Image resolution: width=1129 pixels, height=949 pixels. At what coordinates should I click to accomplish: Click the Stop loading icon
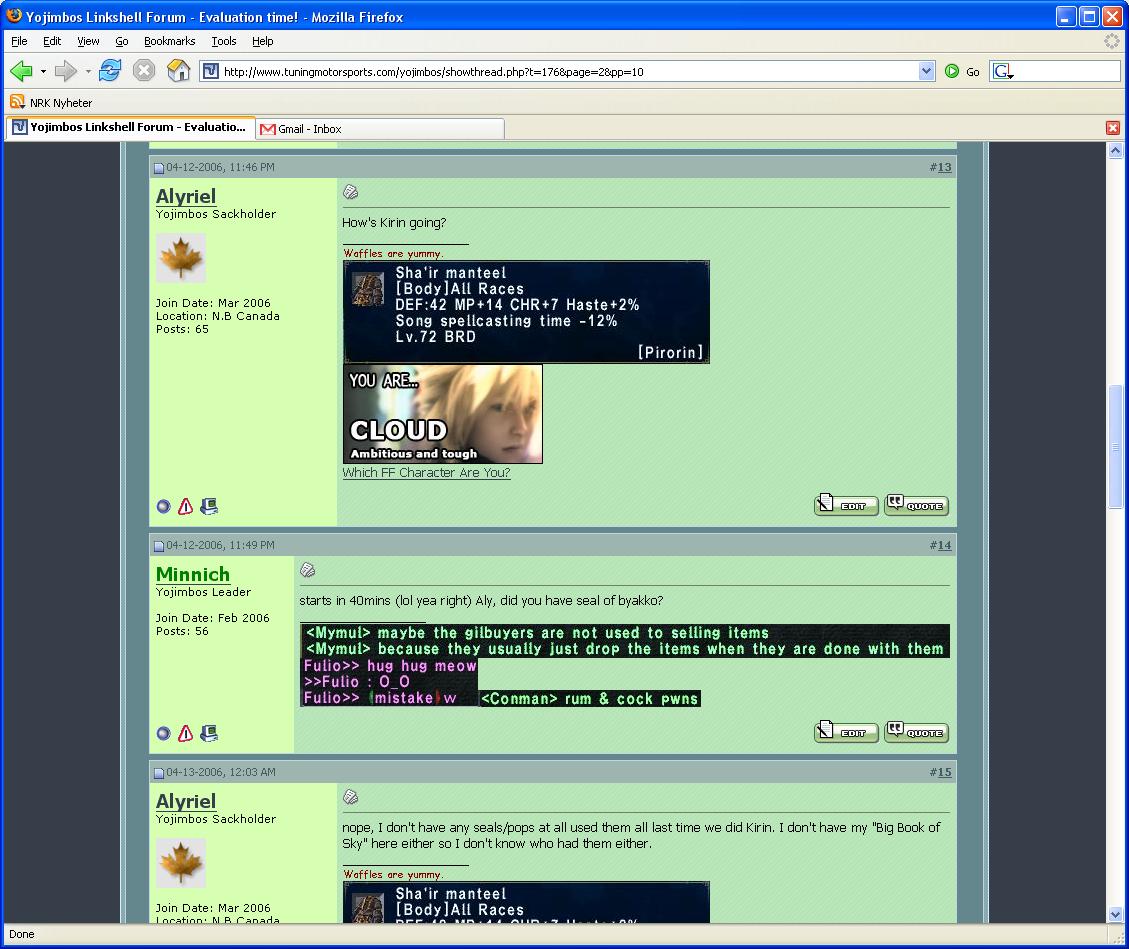click(144, 71)
